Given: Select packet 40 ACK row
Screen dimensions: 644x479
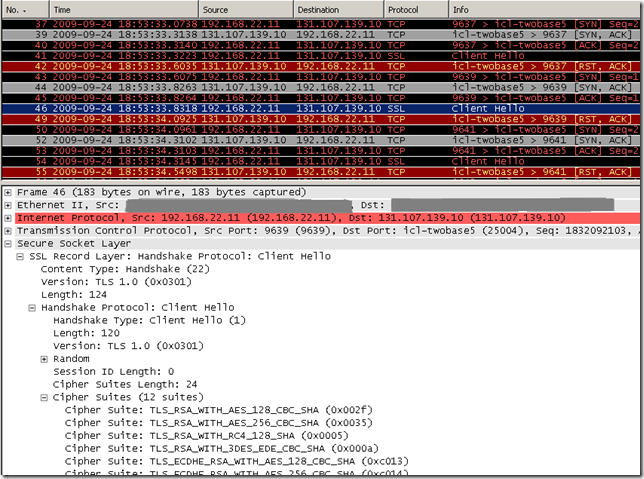Looking at the screenshot, I should 321,45.
